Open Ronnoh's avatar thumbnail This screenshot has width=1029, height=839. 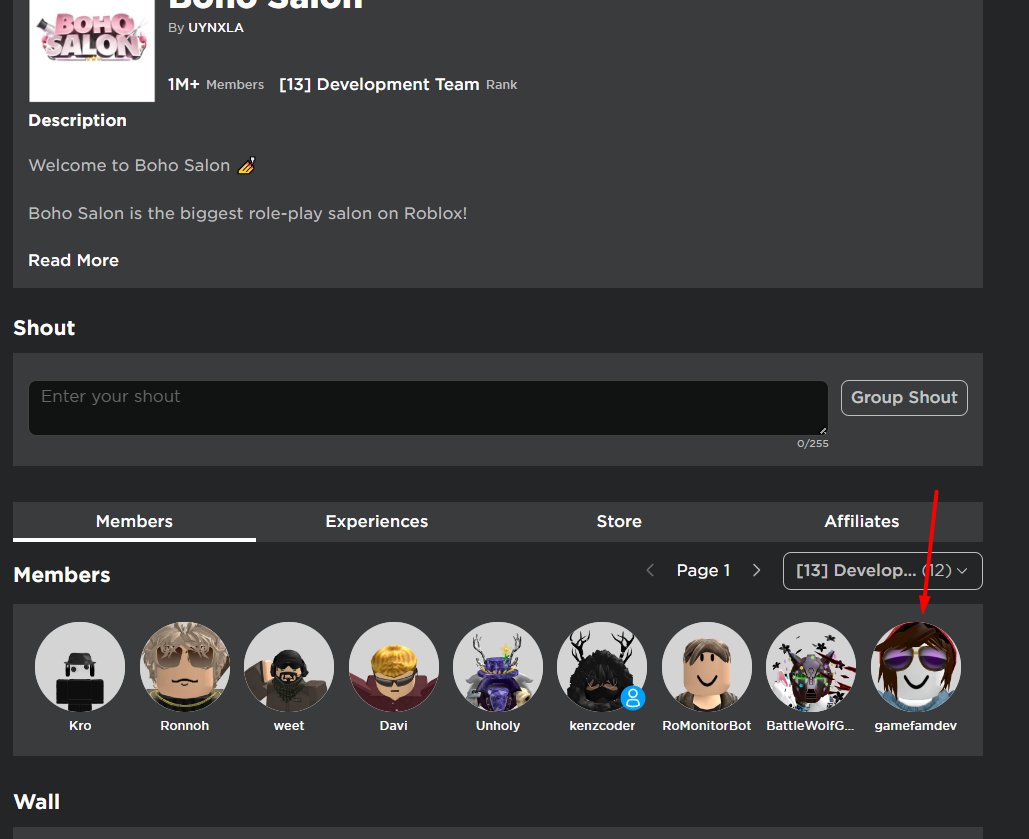(184, 667)
